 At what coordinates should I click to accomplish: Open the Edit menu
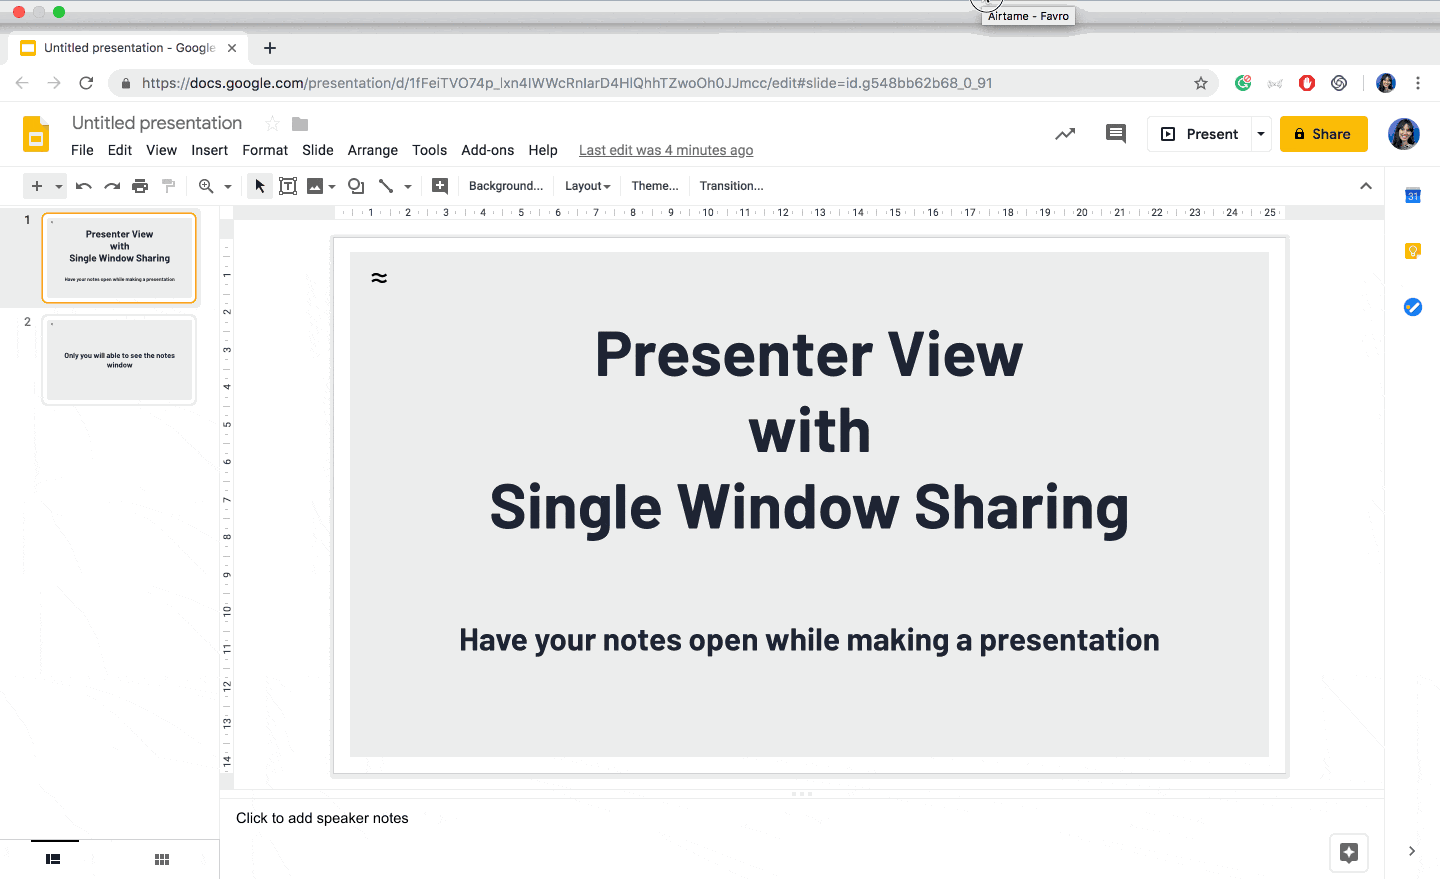click(x=120, y=150)
